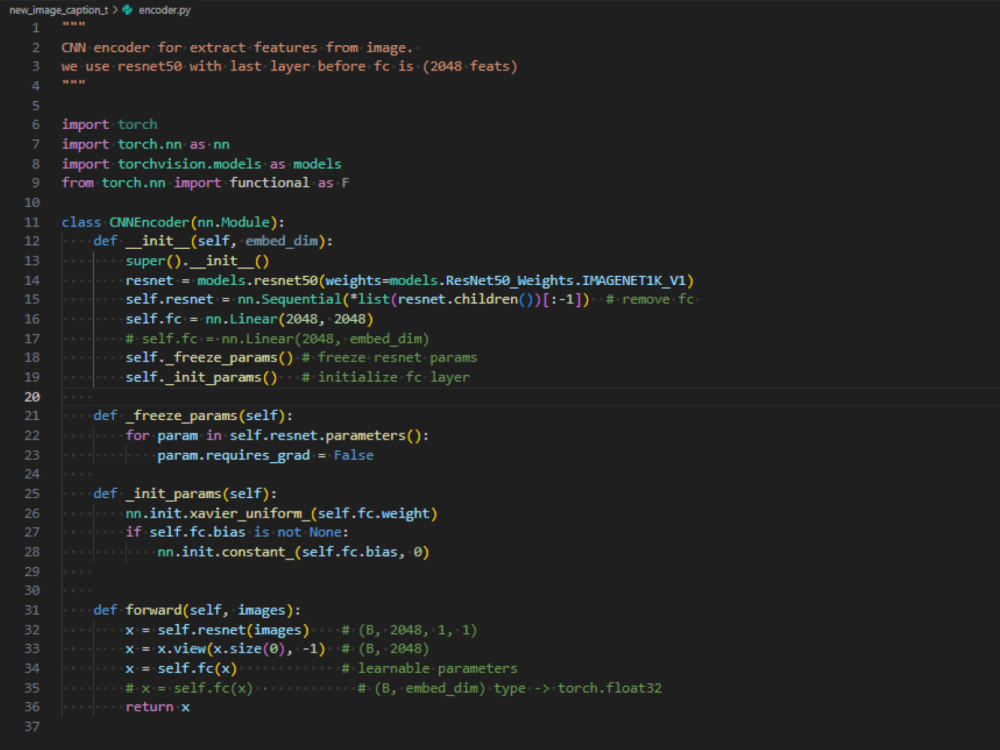Click 'torchvision.models' in the import line
Image resolution: width=1000 pixels, height=750 pixels.
click(x=189, y=164)
